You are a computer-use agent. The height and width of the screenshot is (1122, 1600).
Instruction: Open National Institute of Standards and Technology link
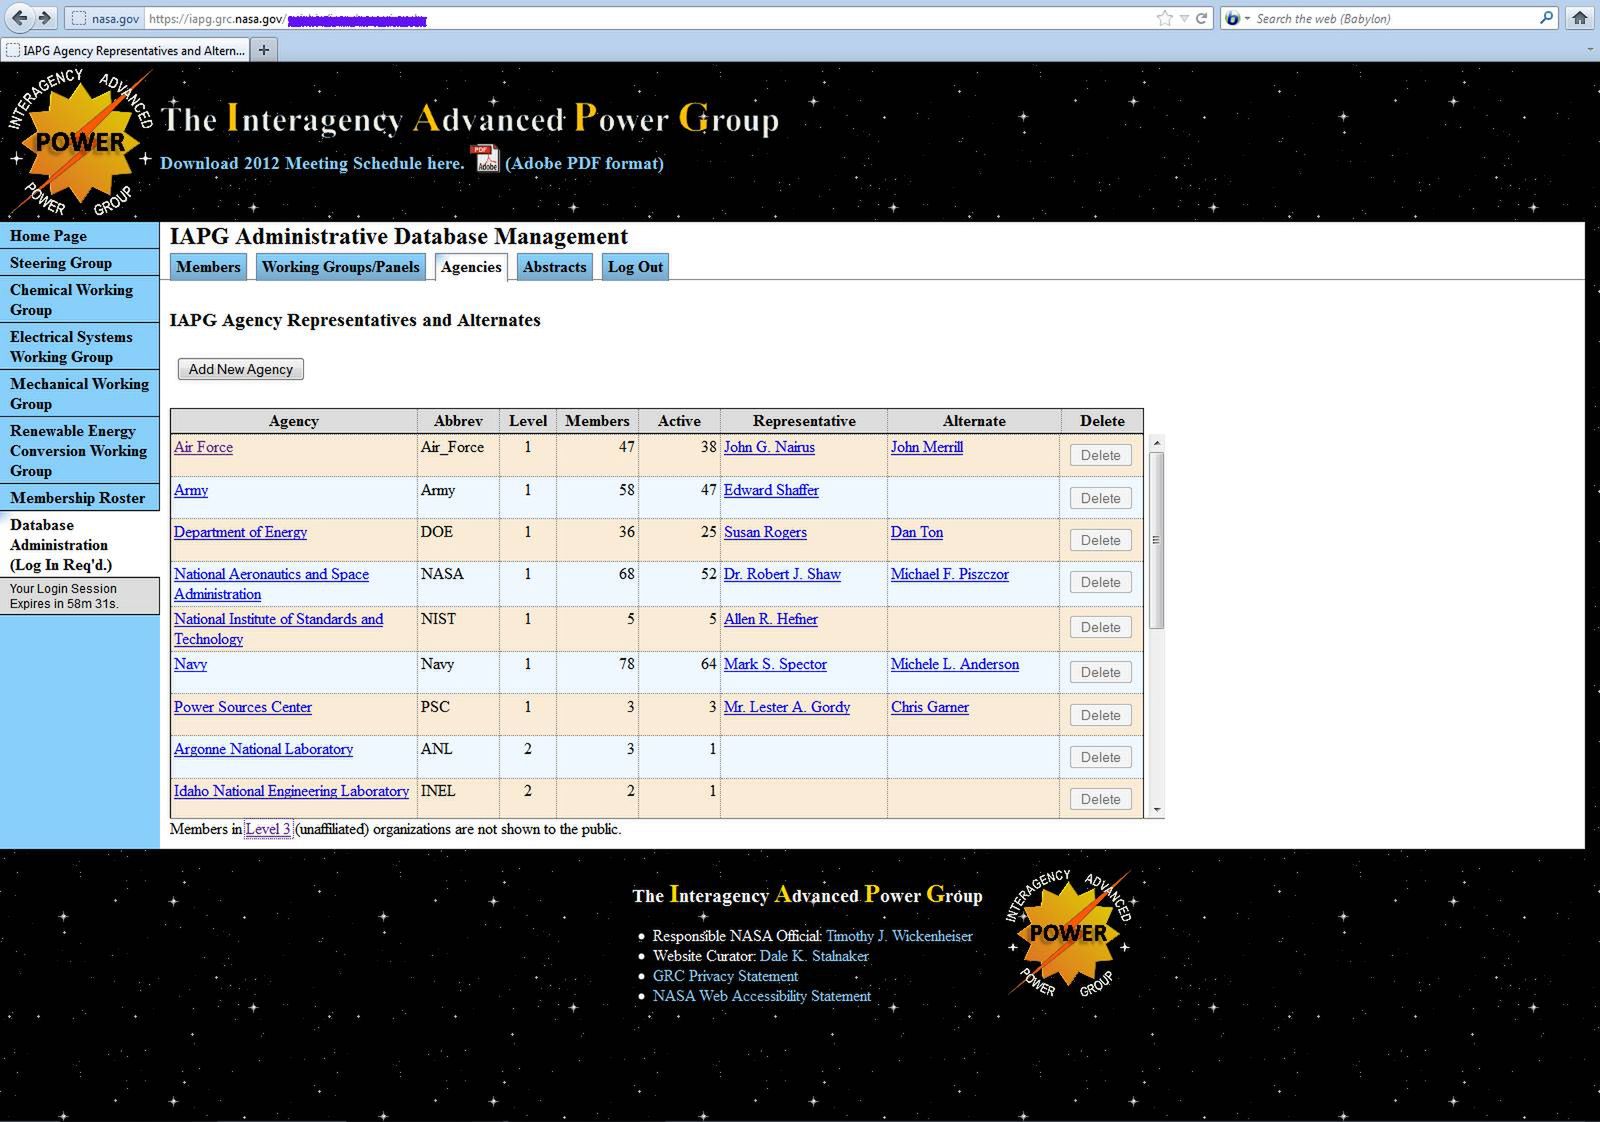(278, 629)
